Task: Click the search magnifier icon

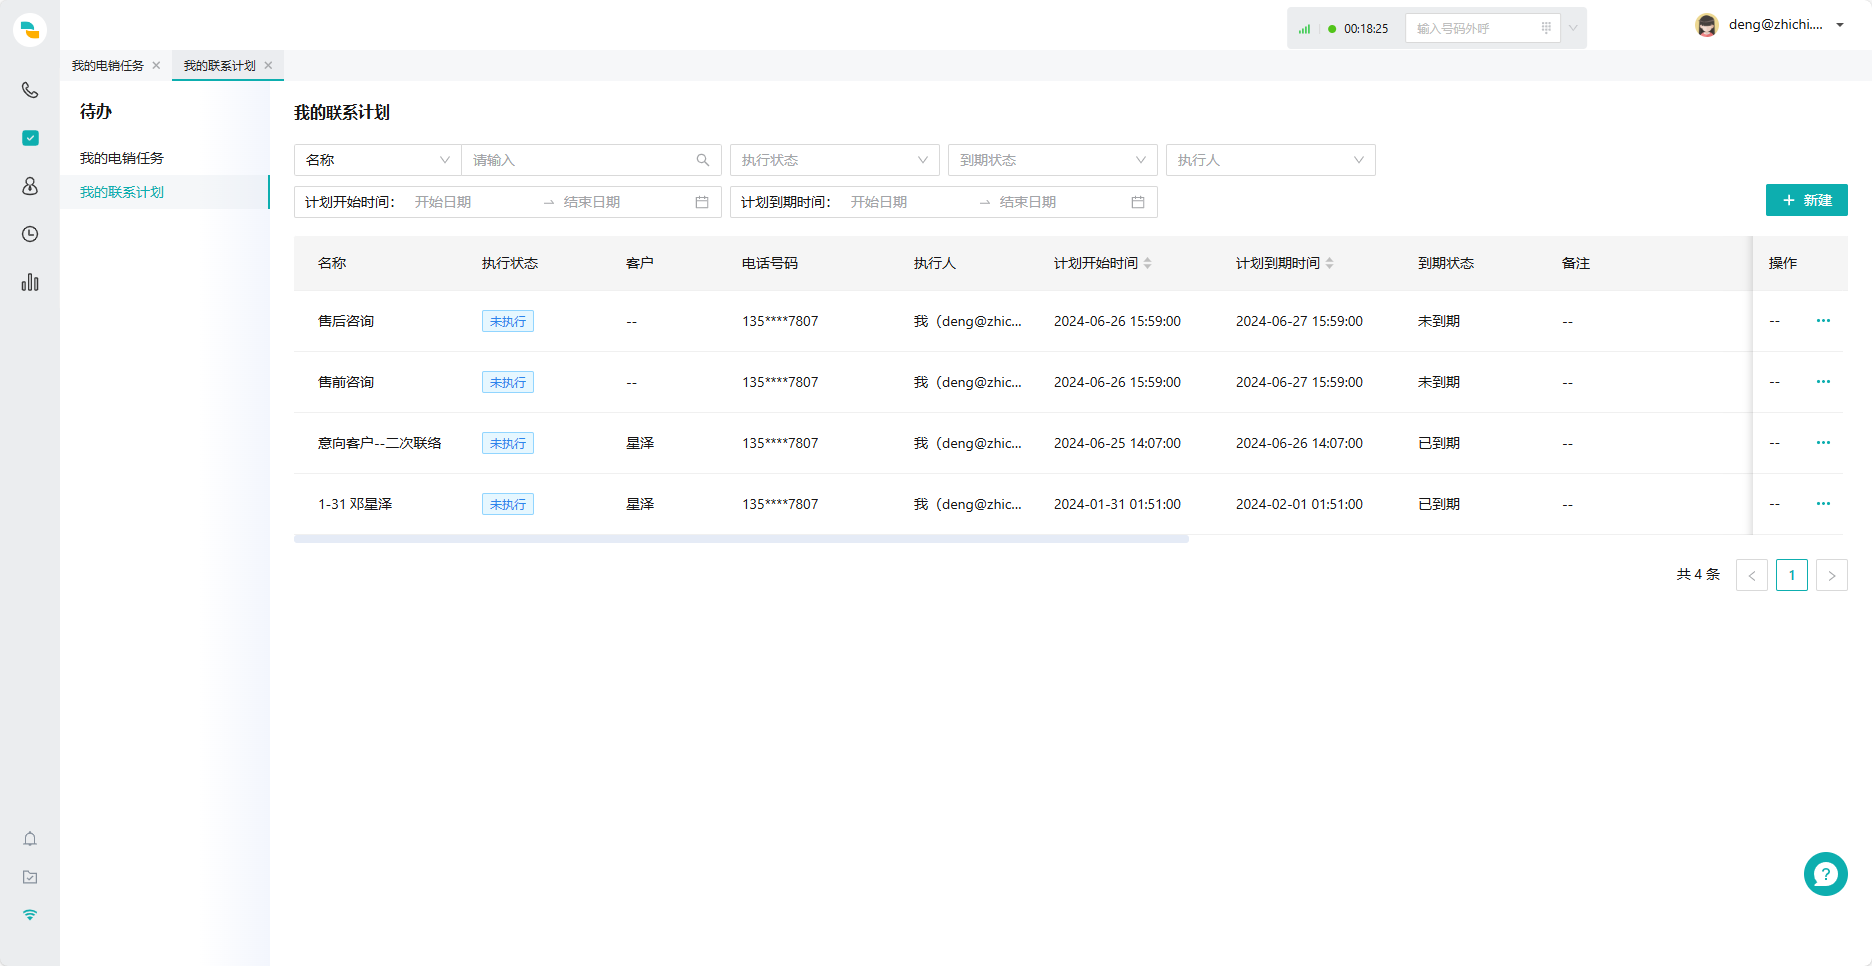Action: click(x=703, y=160)
